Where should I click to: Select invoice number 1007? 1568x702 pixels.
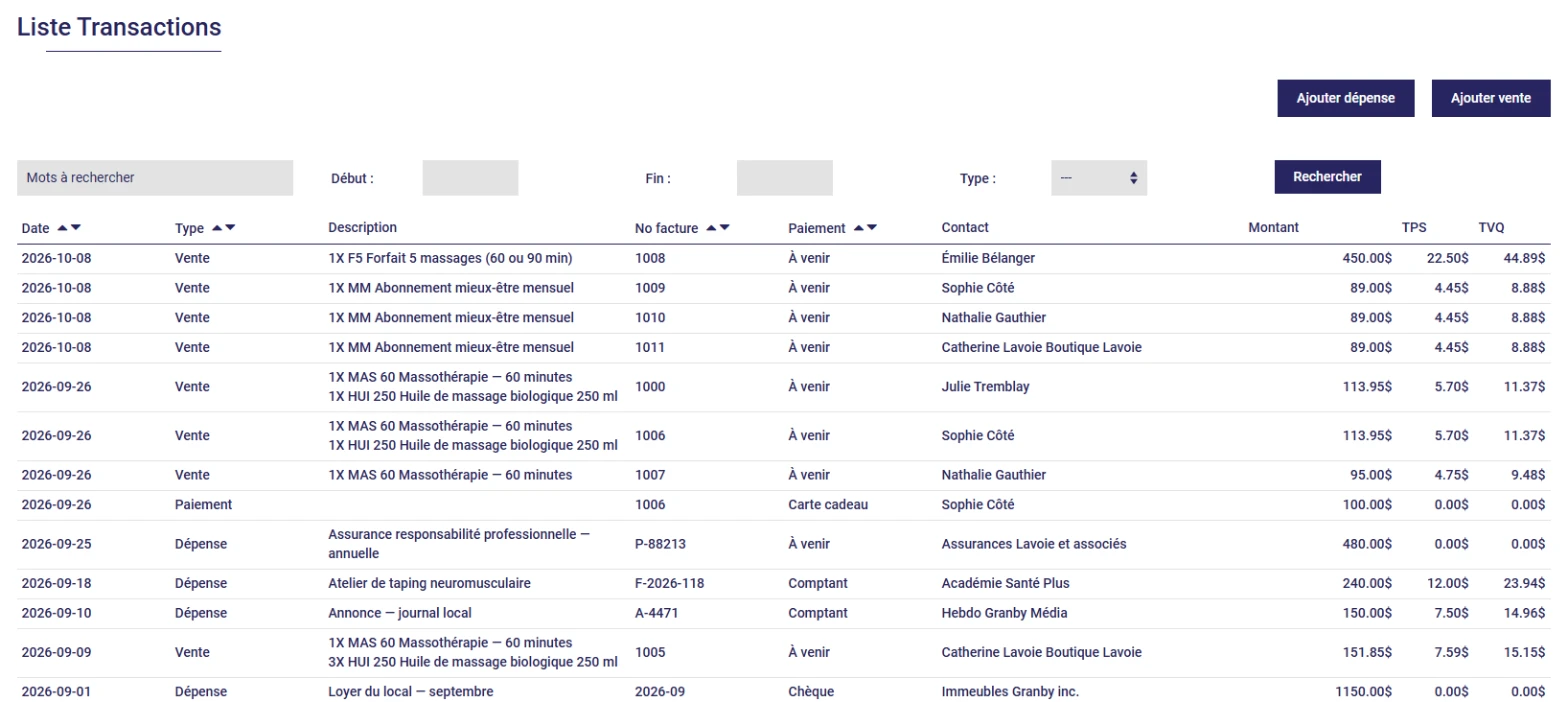[x=650, y=475]
